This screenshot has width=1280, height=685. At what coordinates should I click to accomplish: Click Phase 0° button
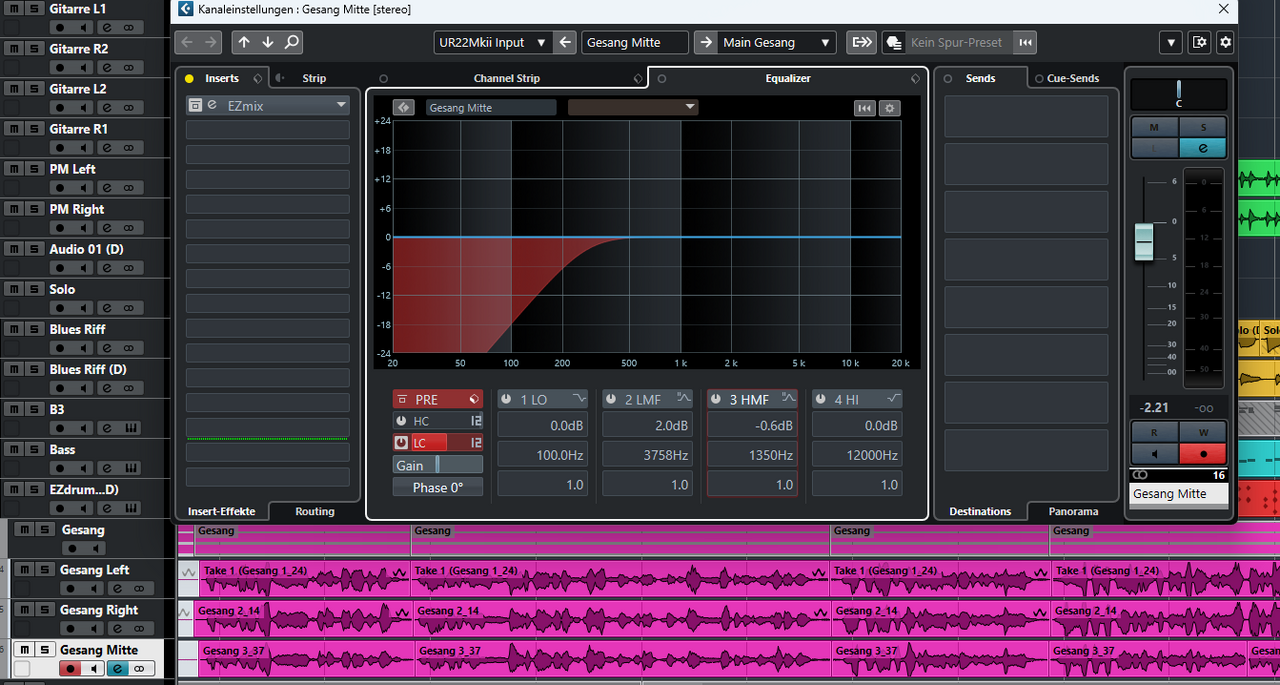pos(438,487)
